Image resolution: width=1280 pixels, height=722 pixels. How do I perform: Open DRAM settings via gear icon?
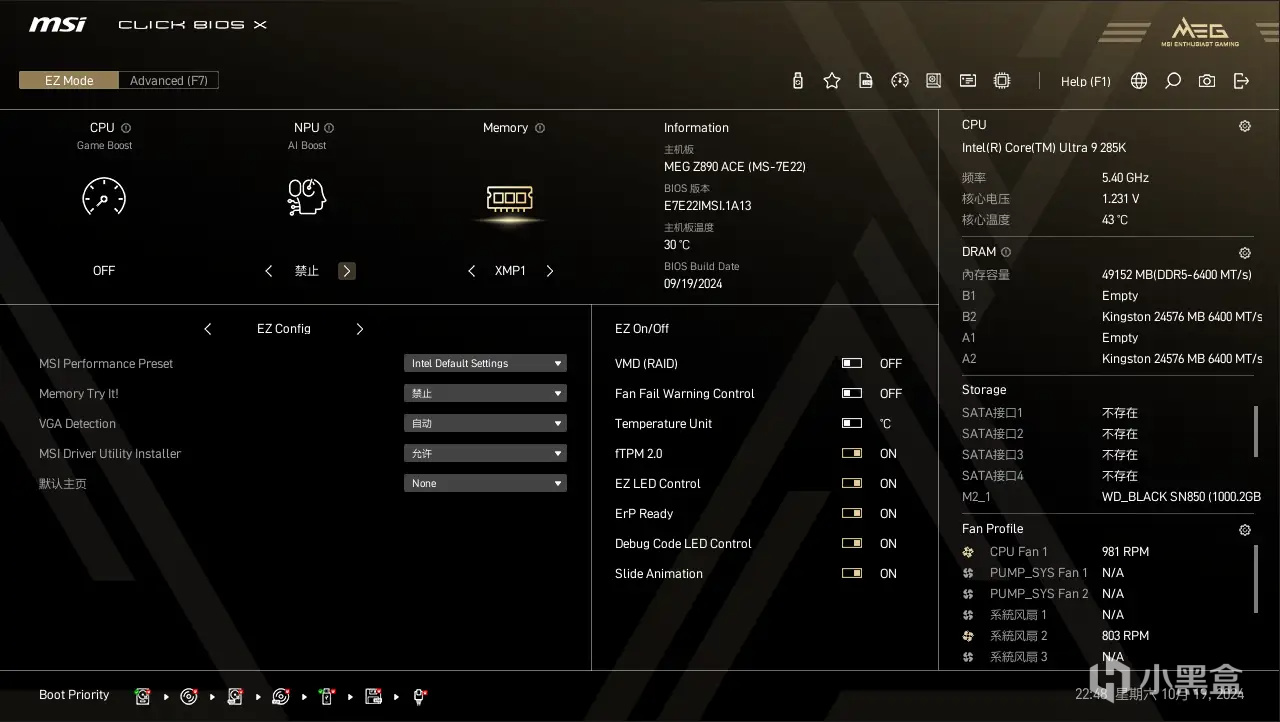coord(1245,253)
